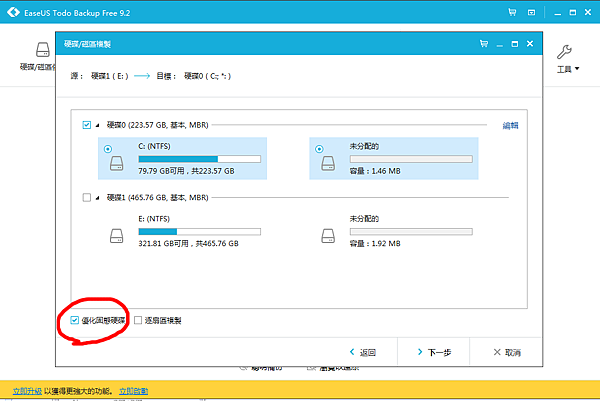600x401 pixels.
Task: Click the target Disk 0 (C:) text
Action: (207, 76)
